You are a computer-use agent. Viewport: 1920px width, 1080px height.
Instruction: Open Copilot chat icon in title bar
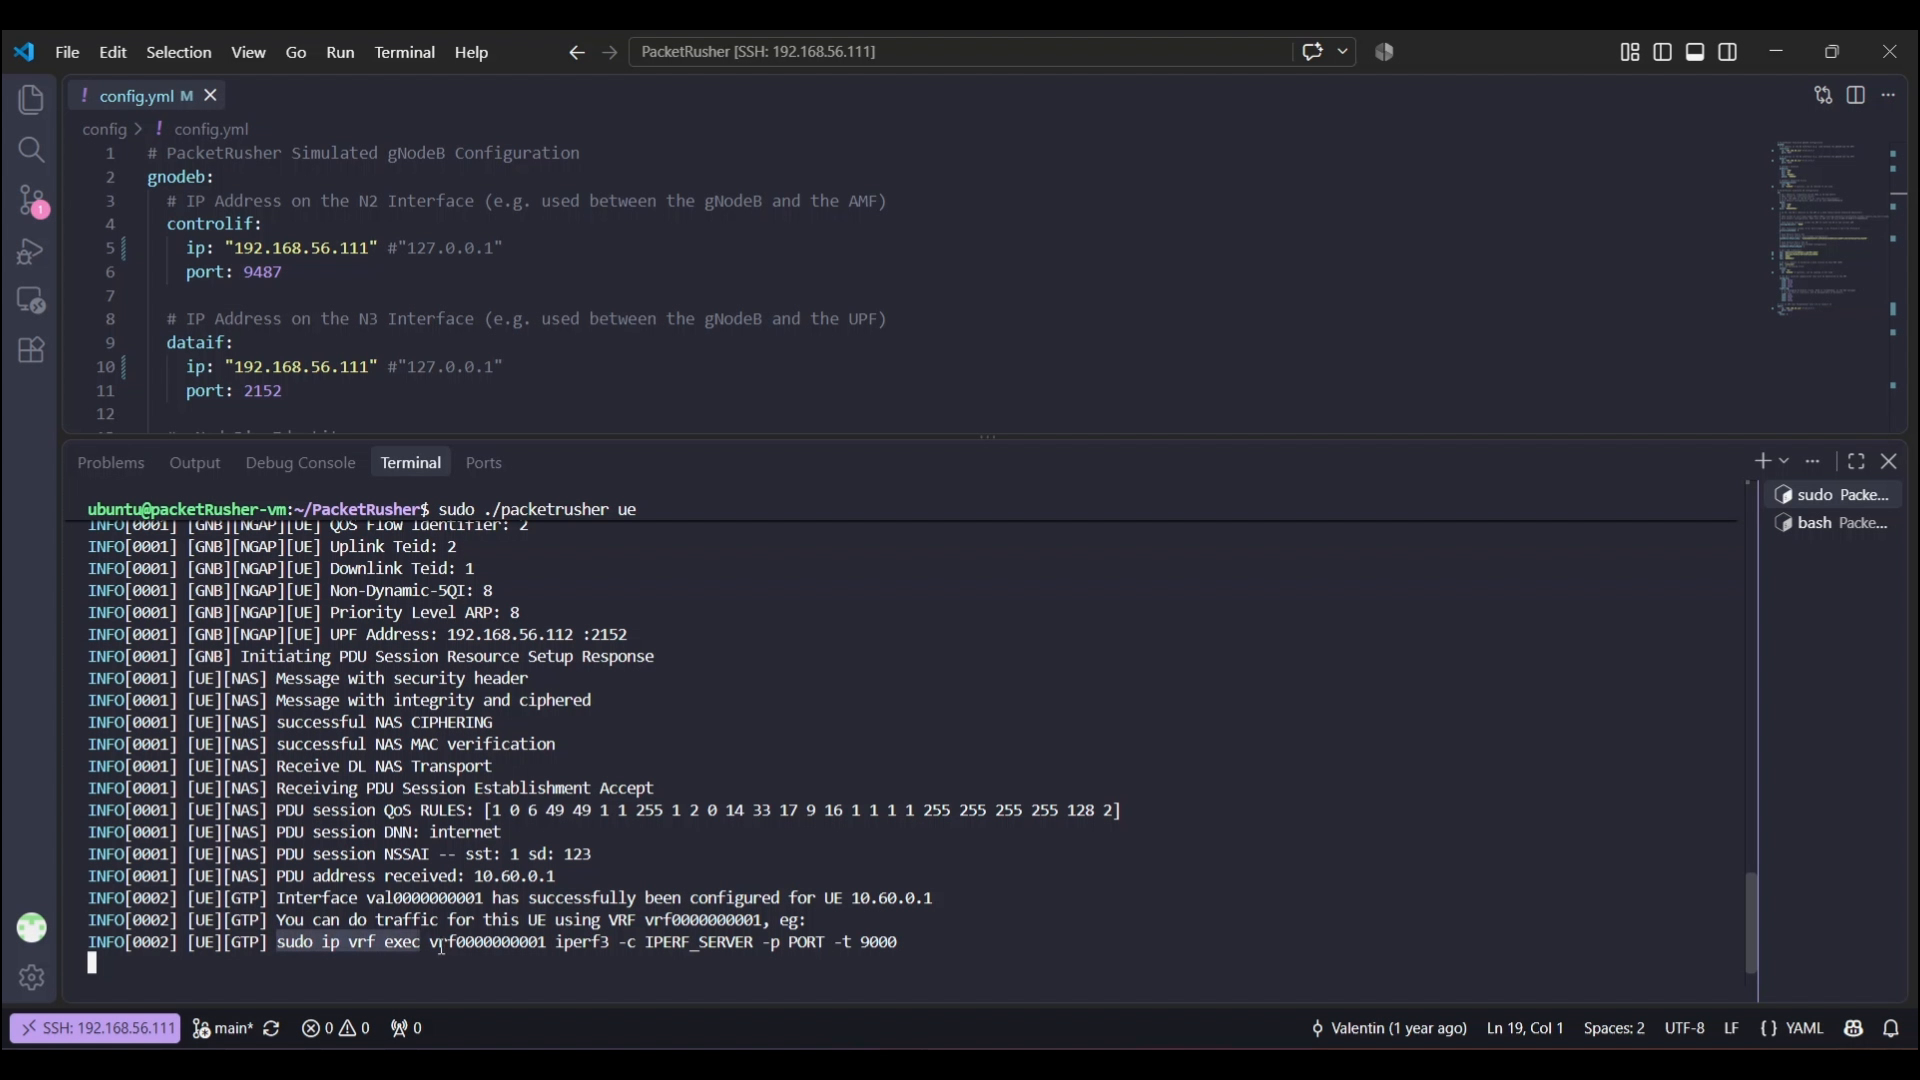(1312, 52)
